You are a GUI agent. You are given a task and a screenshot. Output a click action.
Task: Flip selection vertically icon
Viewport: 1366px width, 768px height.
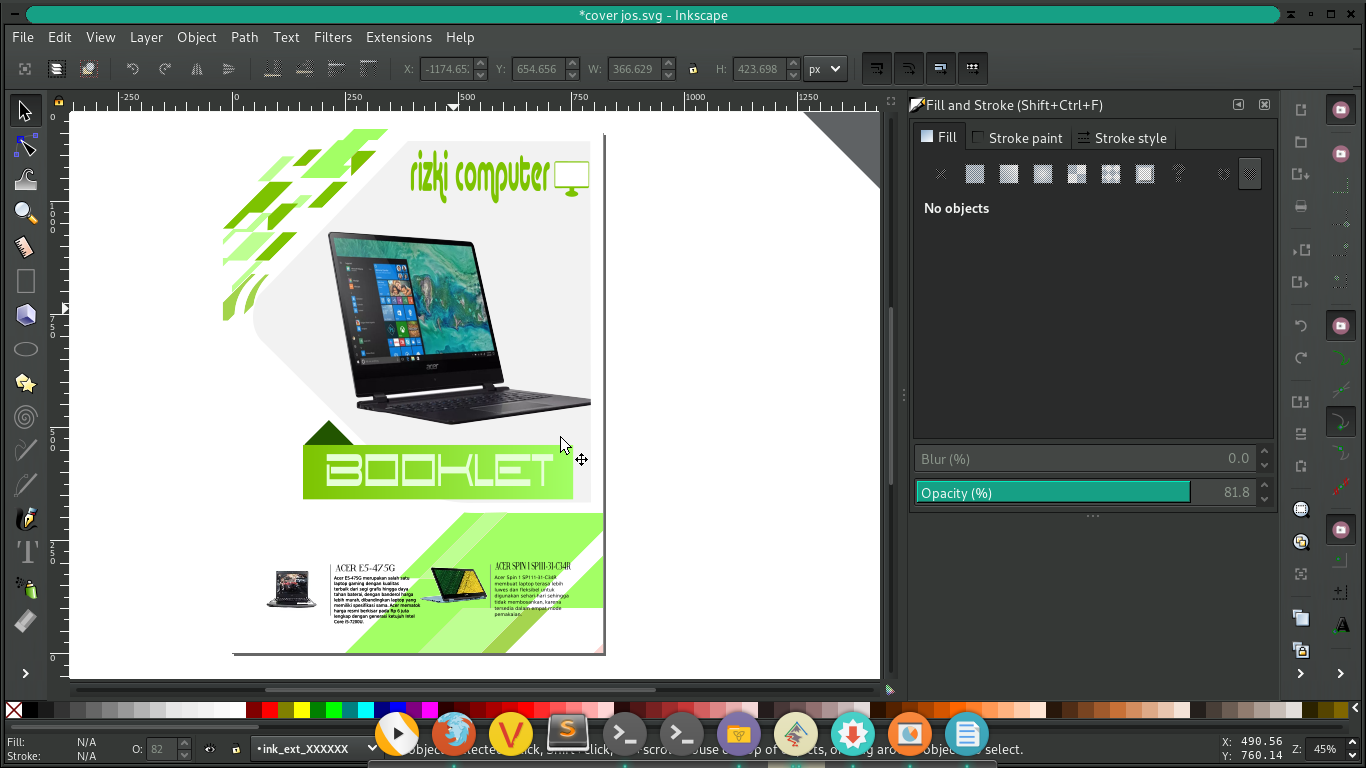pos(229,69)
